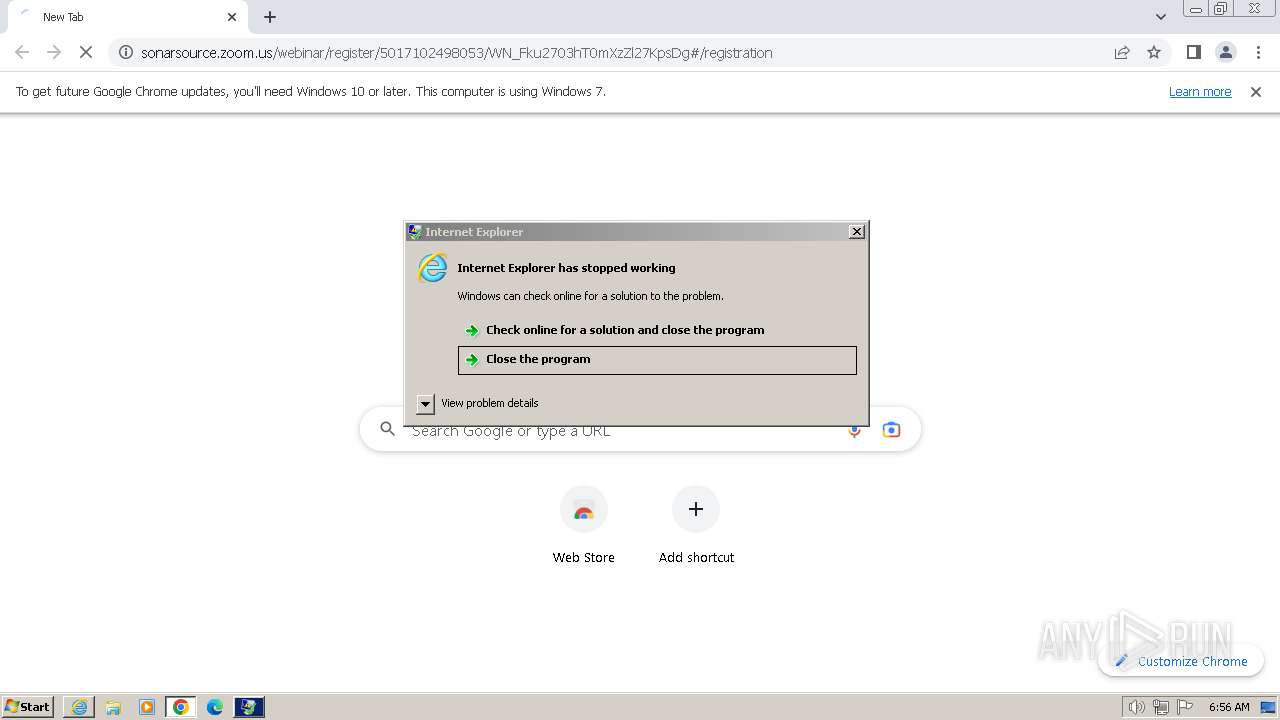The image size is (1280, 720).
Task: Switch to Chrome taskbar button
Action: [x=181, y=707]
